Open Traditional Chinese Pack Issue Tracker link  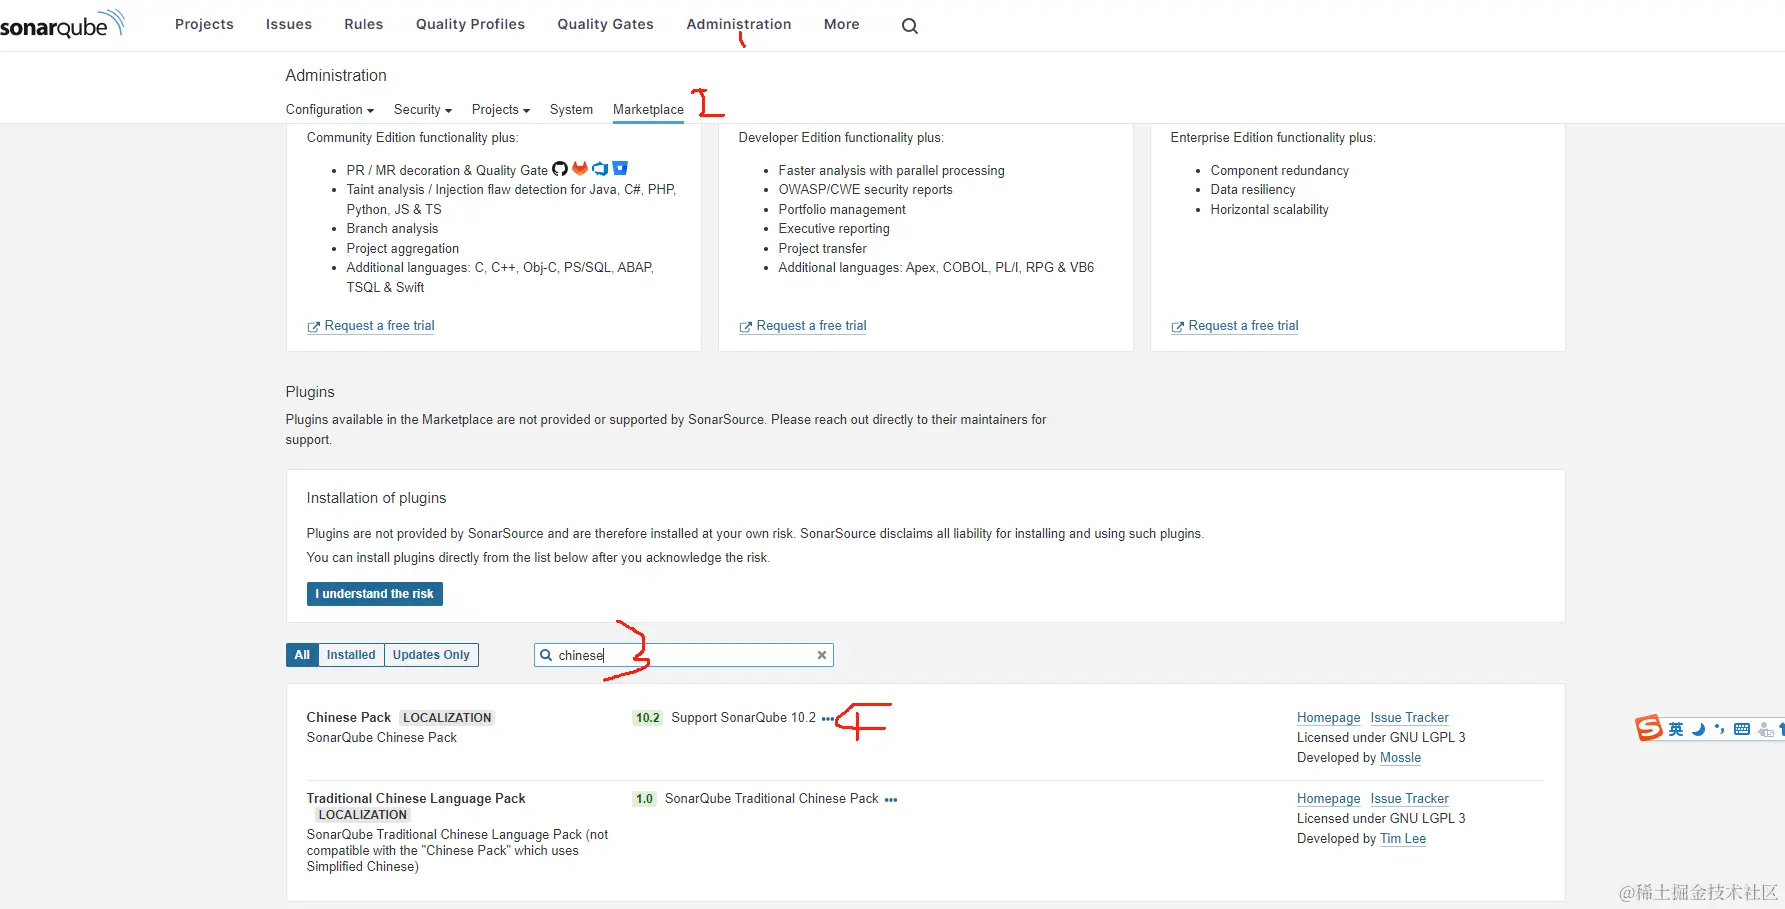pos(1409,799)
